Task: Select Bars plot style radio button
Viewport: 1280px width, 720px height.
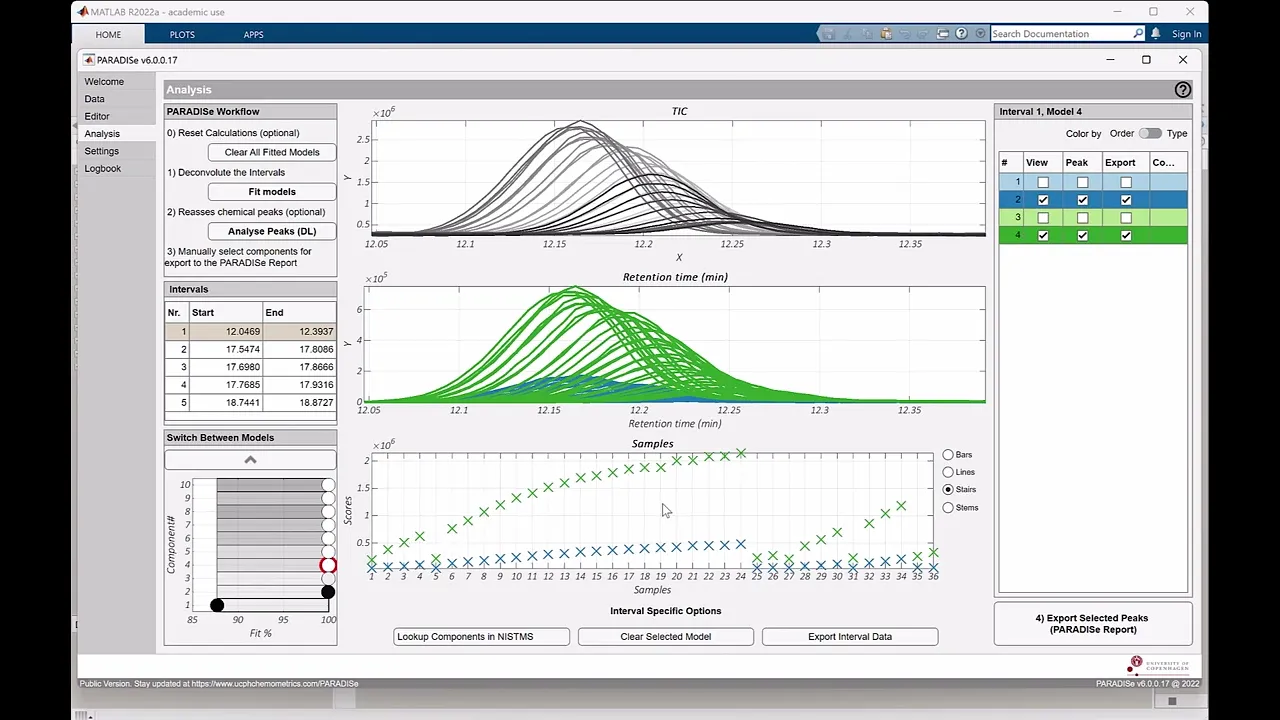Action: click(948, 455)
